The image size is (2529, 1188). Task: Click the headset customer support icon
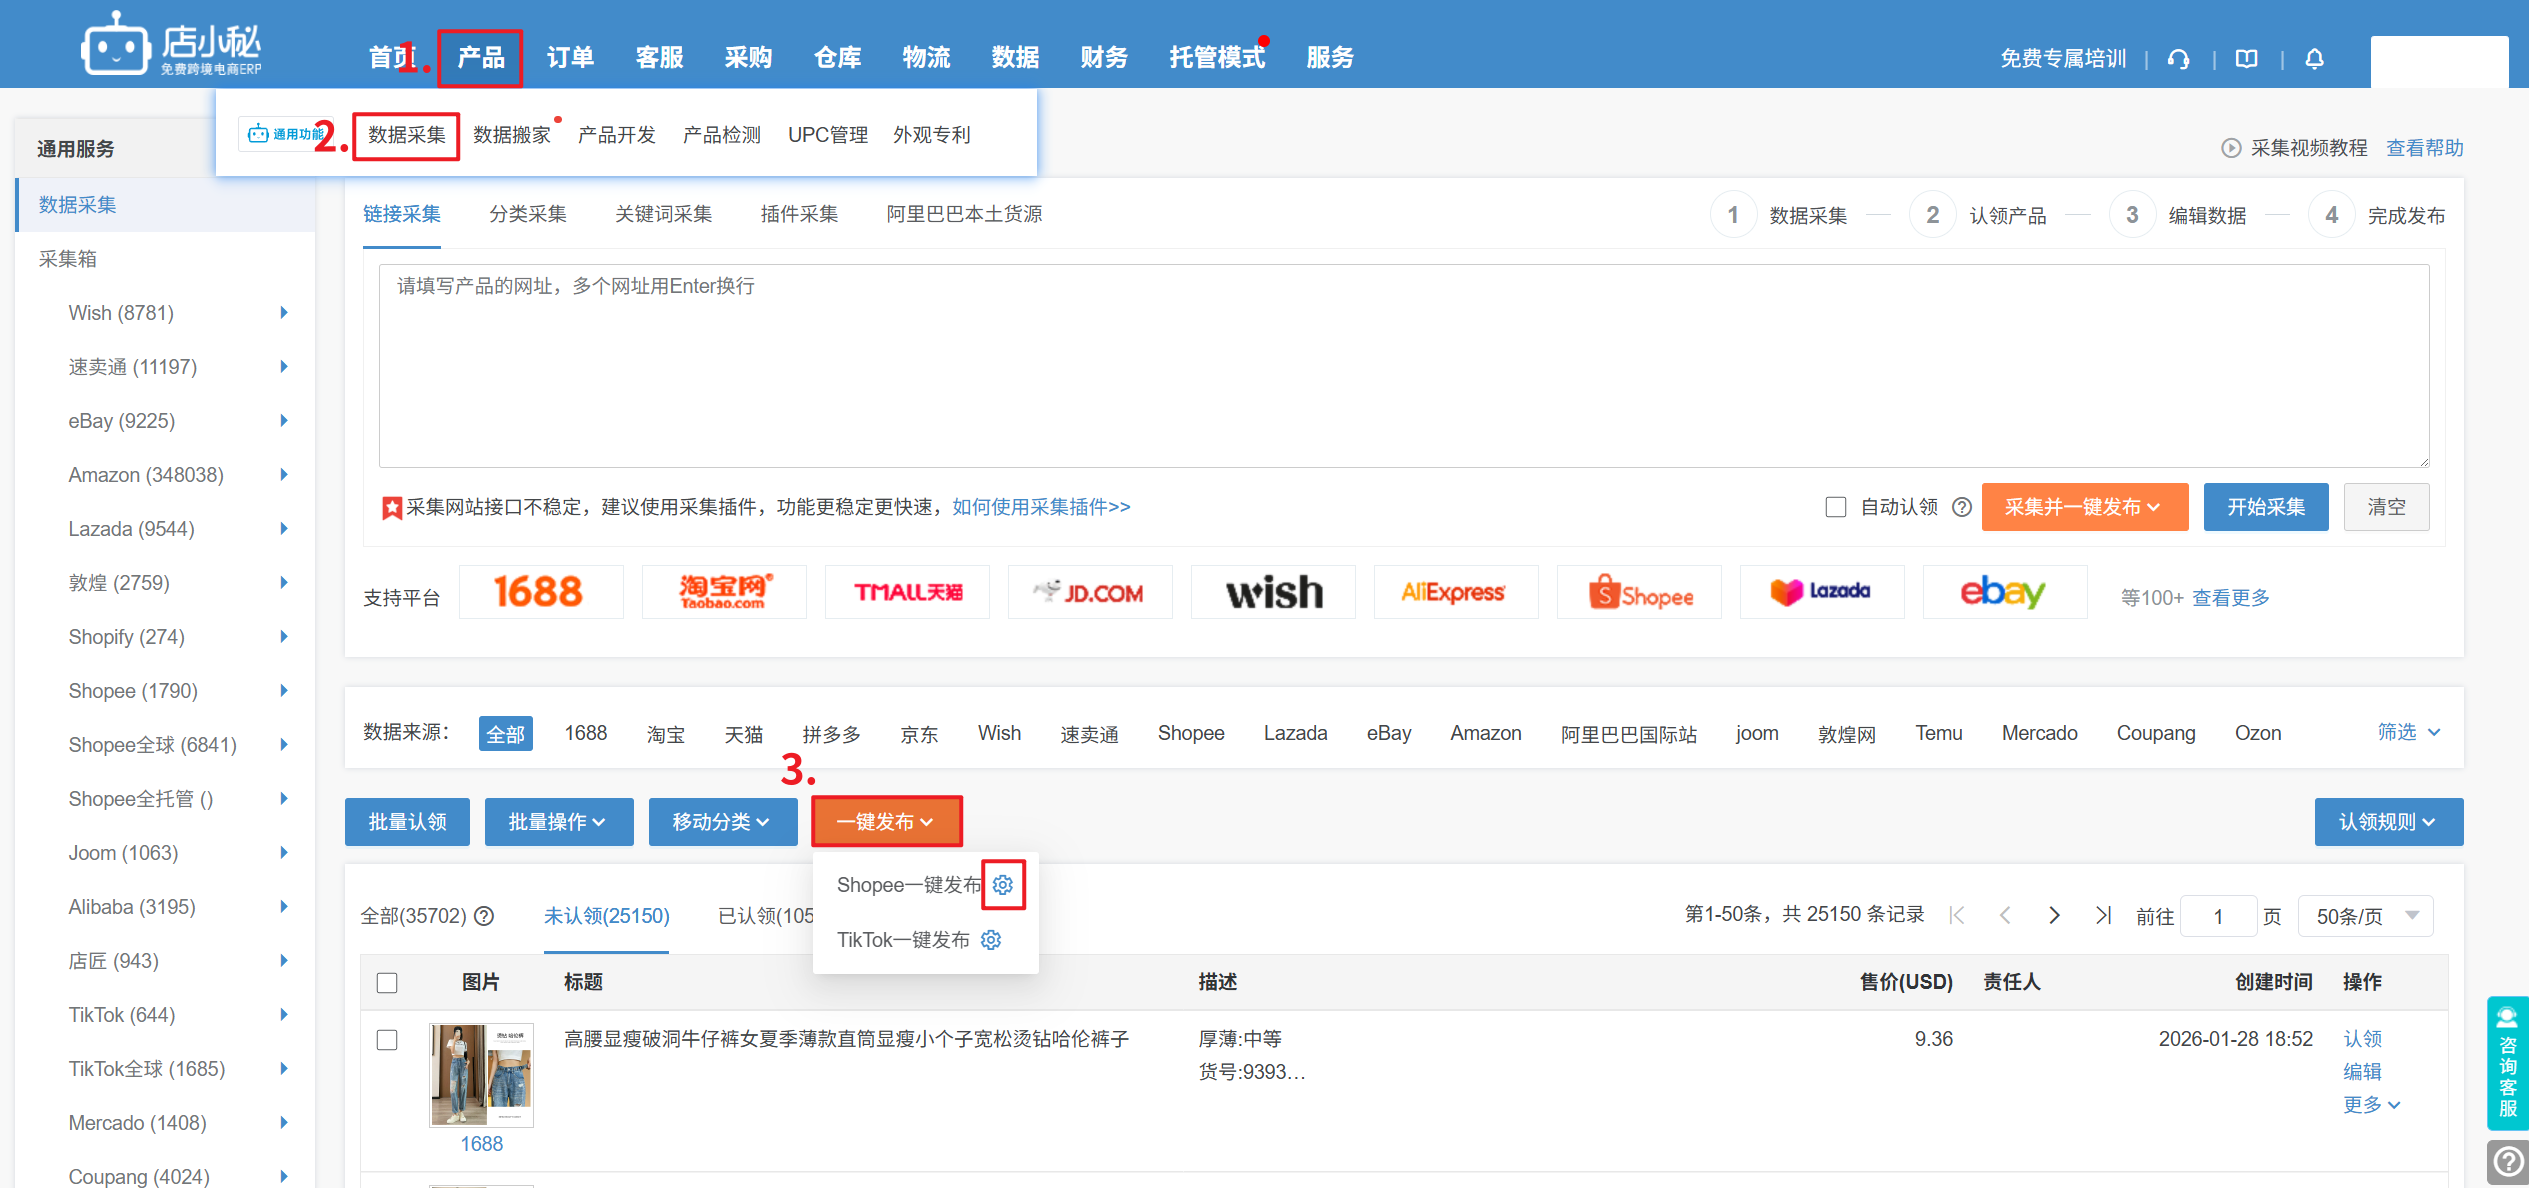click(2179, 59)
